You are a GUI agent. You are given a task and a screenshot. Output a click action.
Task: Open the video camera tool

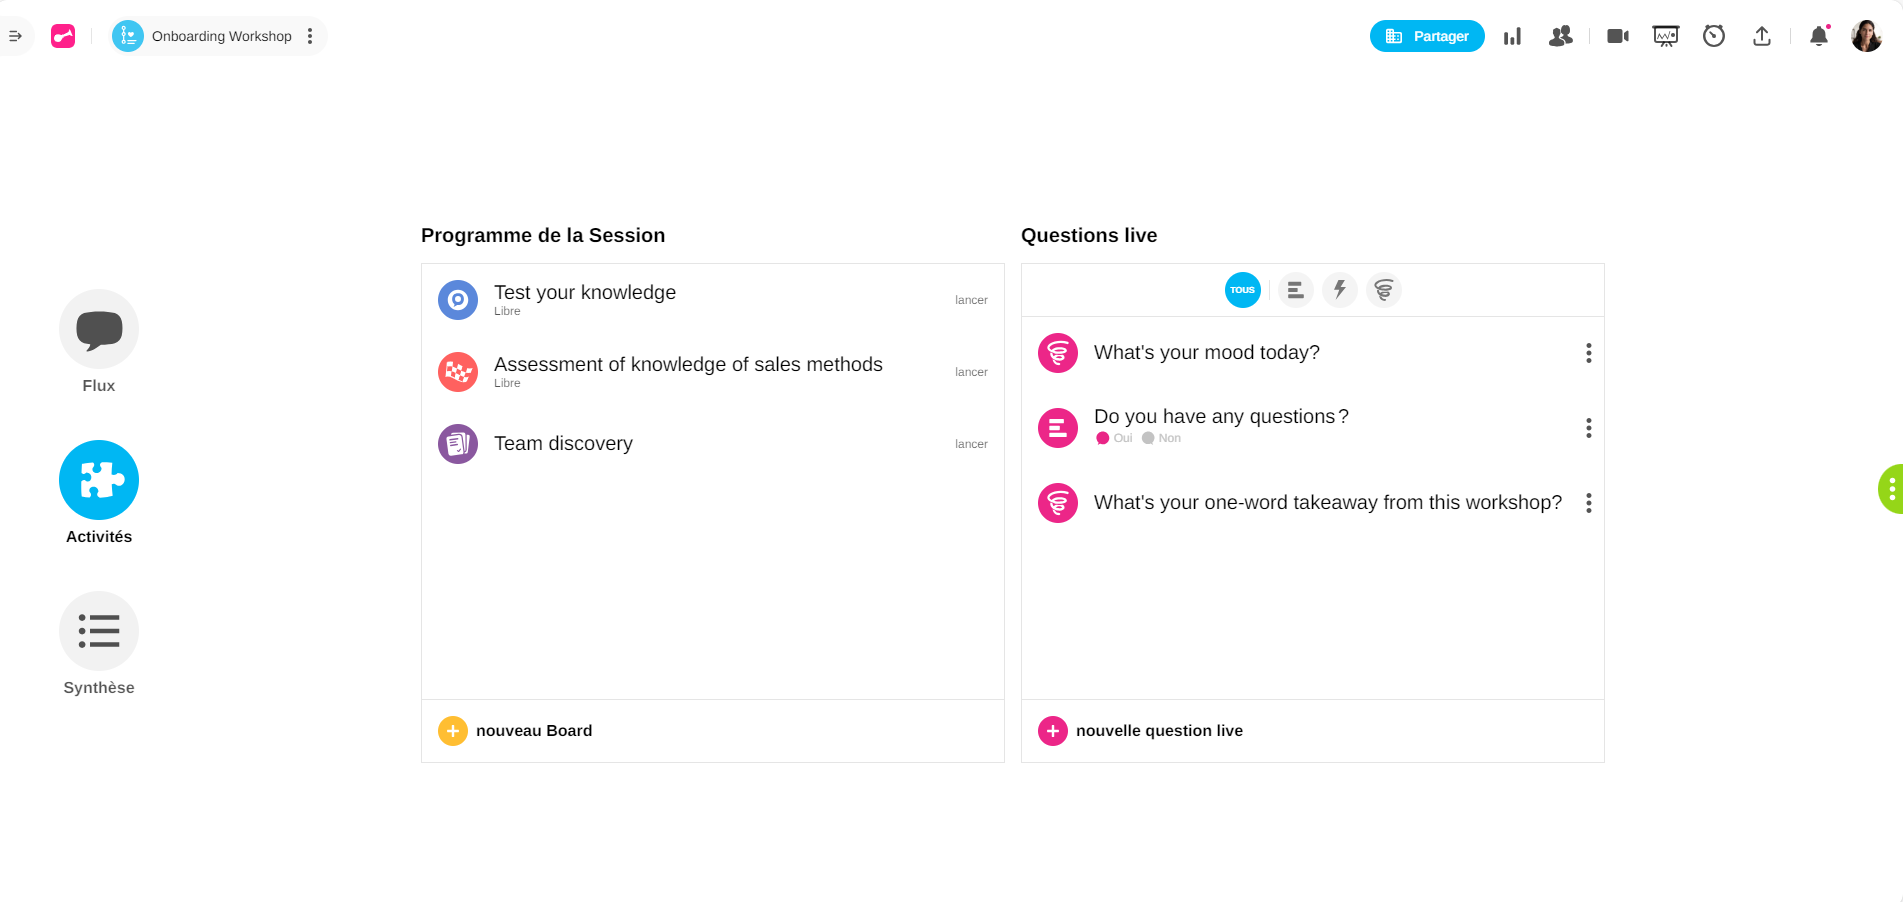pyautogui.click(x=1617, y=36)
